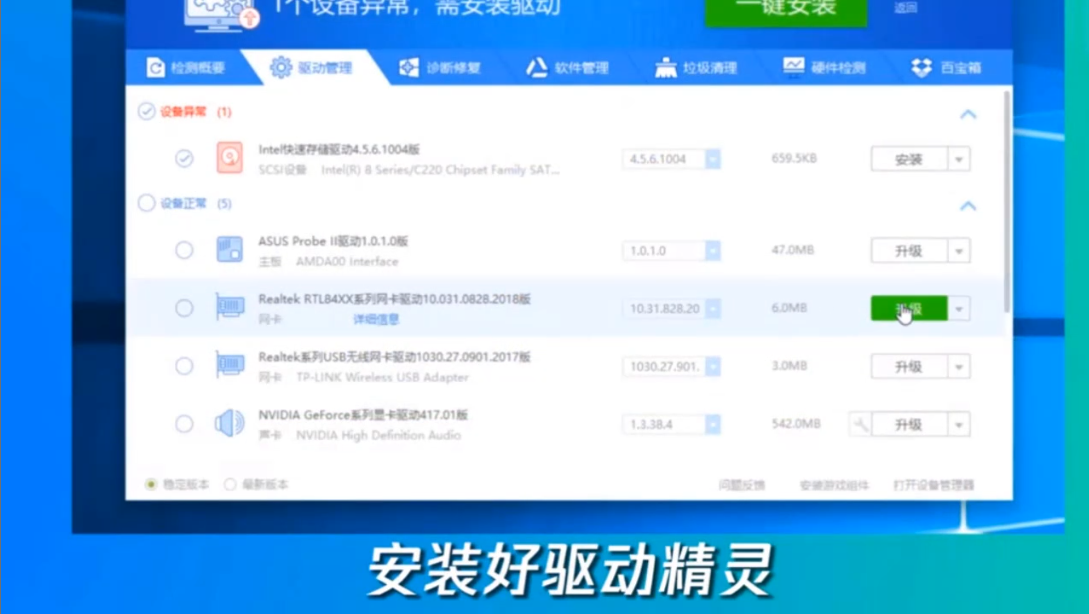Image resolution: width=1089 pixels, height=614 pixels.
Task: Check the NVIDIA GeForce row checkbox
Action: (x=184, y=423)
